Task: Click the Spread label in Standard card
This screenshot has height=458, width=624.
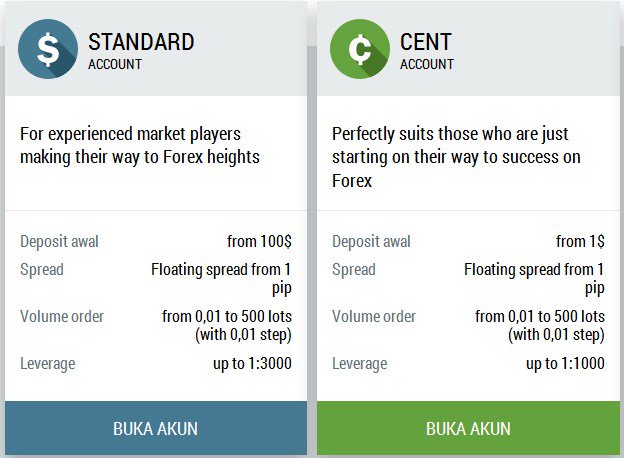Action: pyautogui.click(x=42, y=270)
